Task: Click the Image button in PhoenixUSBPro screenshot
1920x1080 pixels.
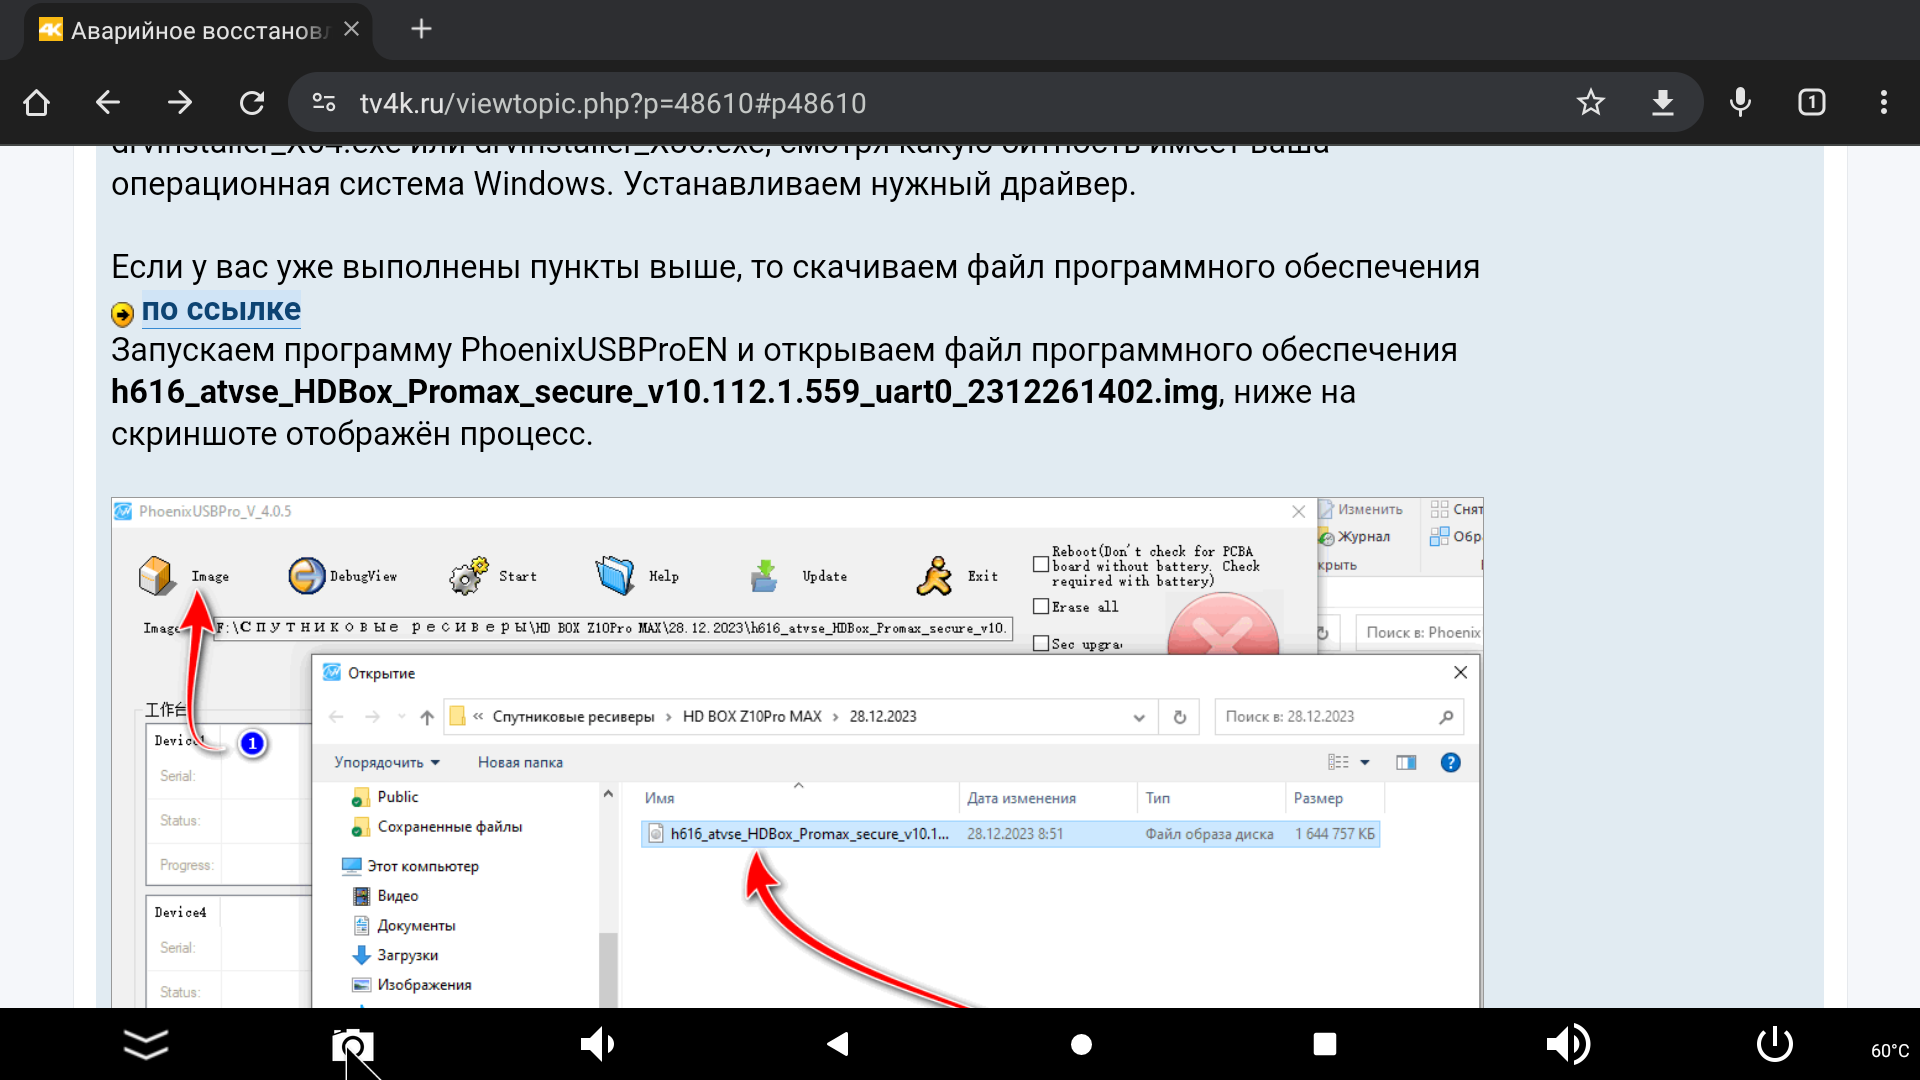Action: [184, 576]
